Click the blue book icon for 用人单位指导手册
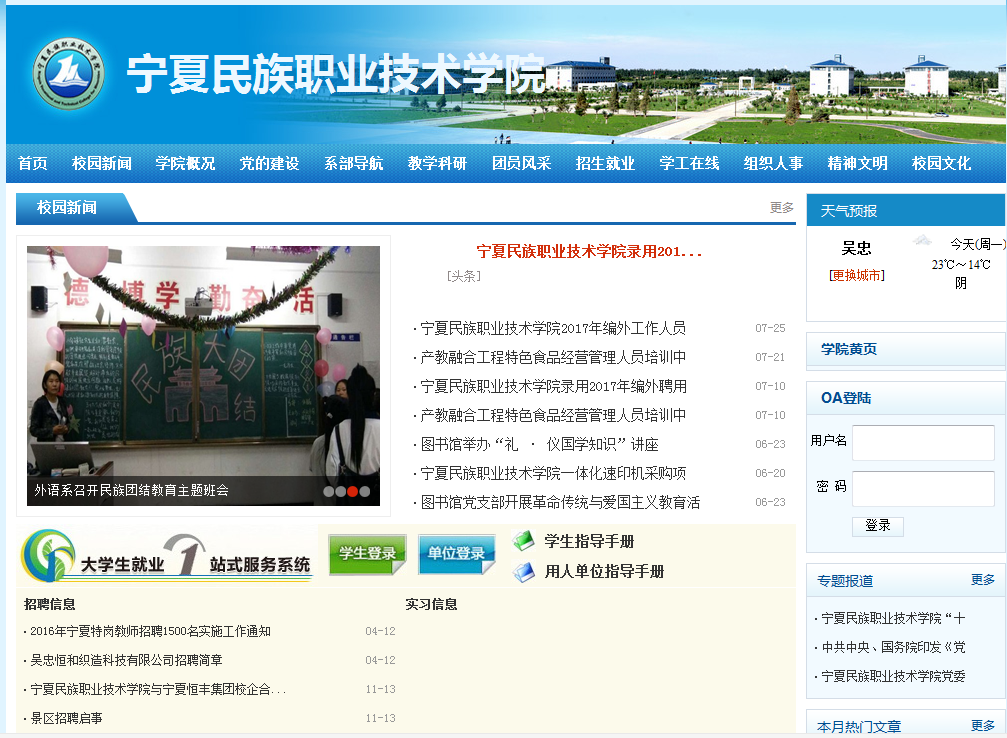The width and height of the screenshot is (1007, 738). coord(524,572)
